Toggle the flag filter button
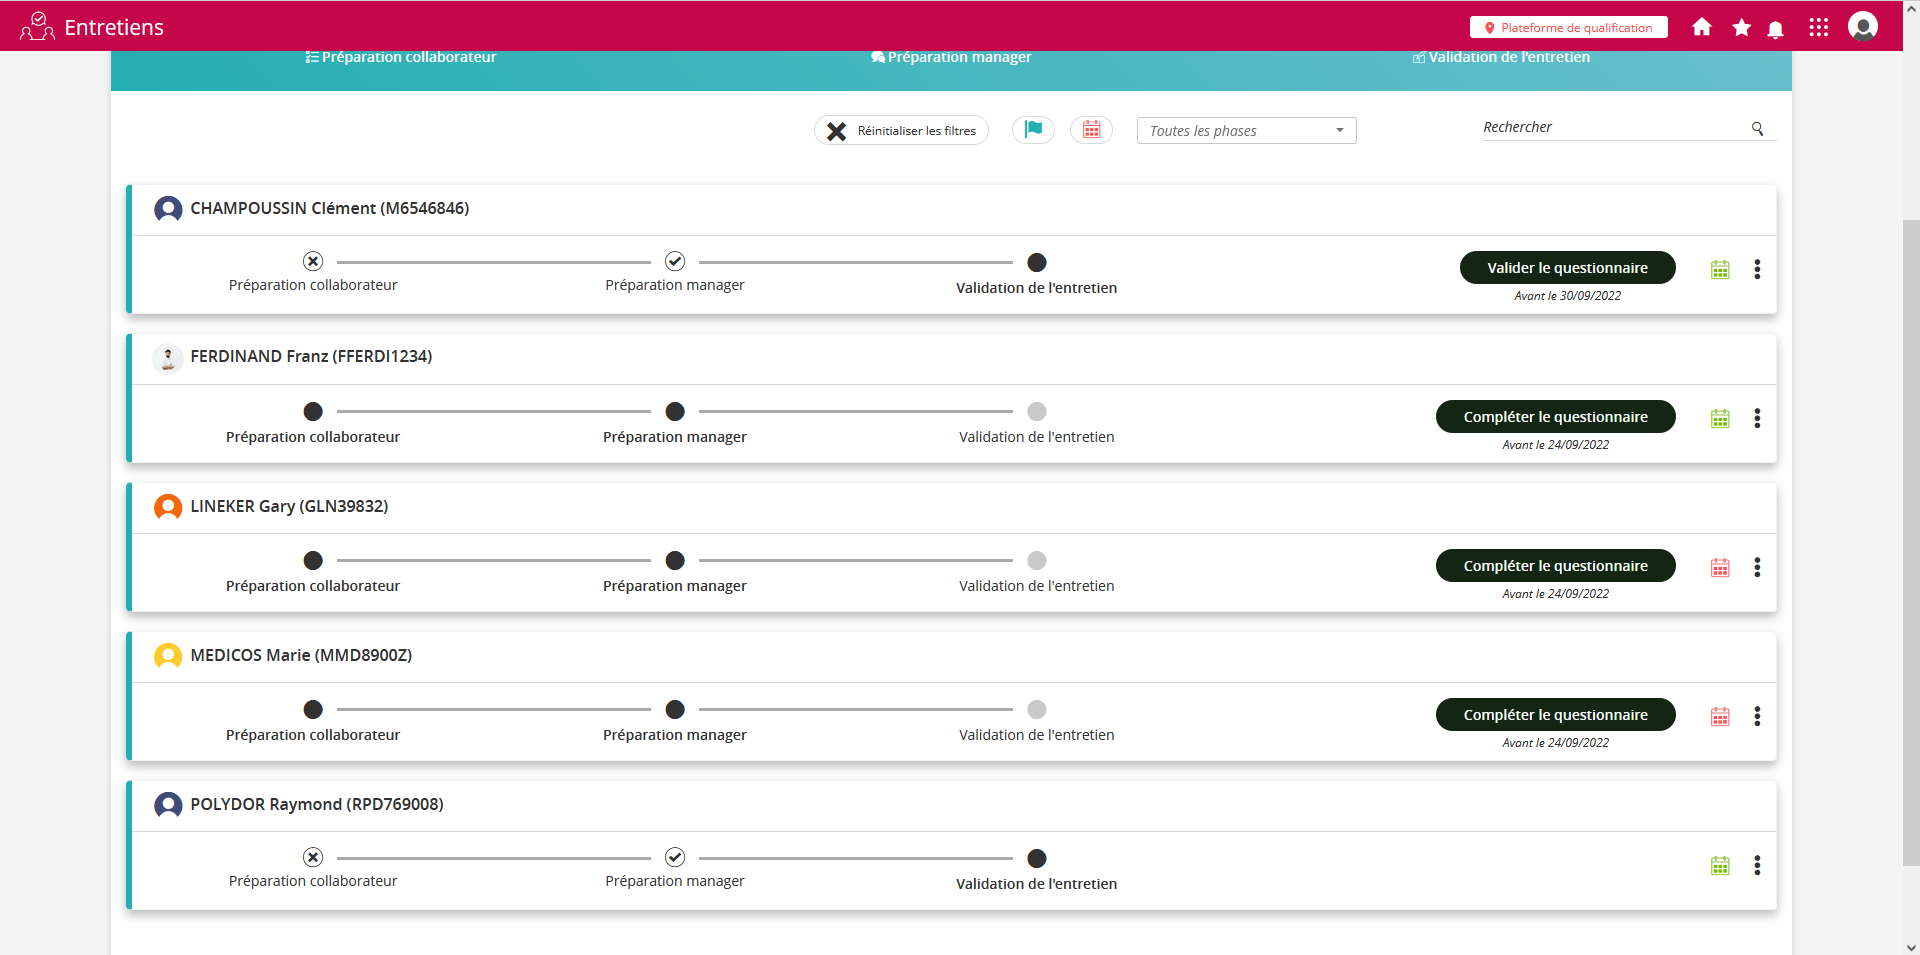The width and height of the screenshot is (1920, 955). [x=1033, y=130]
